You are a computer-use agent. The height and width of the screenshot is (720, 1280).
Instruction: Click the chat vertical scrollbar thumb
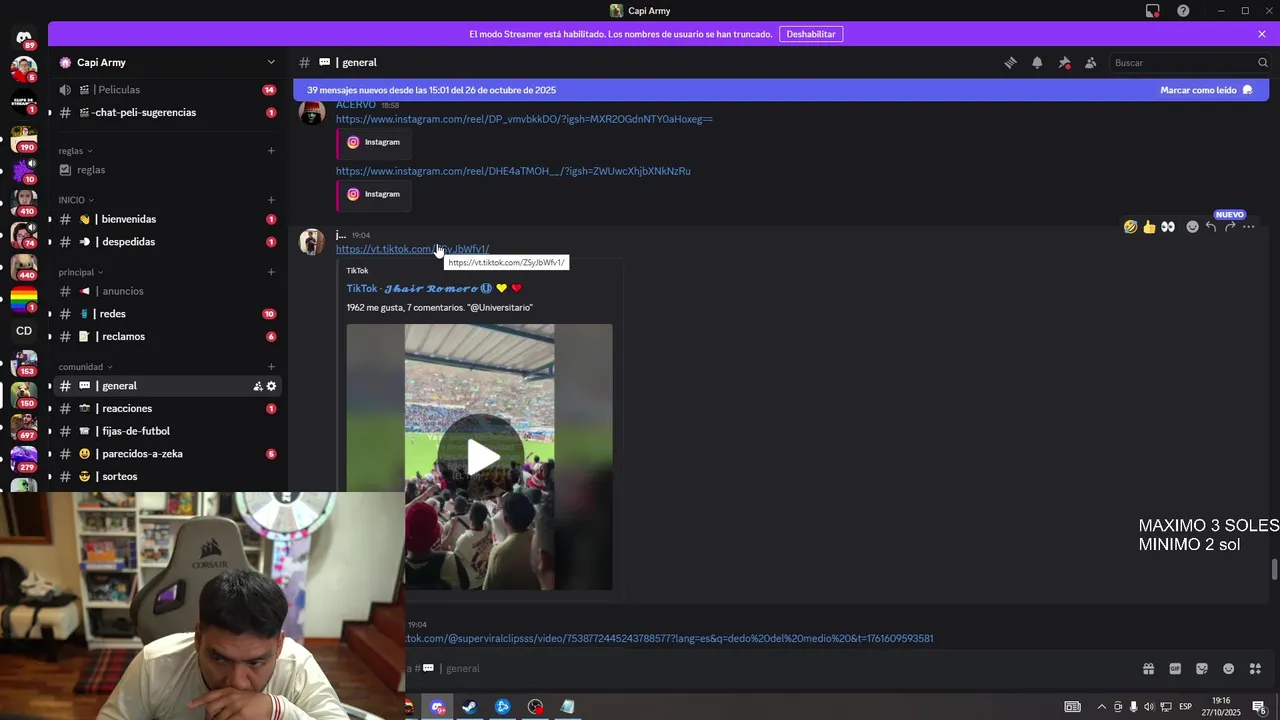point(1274,569)
